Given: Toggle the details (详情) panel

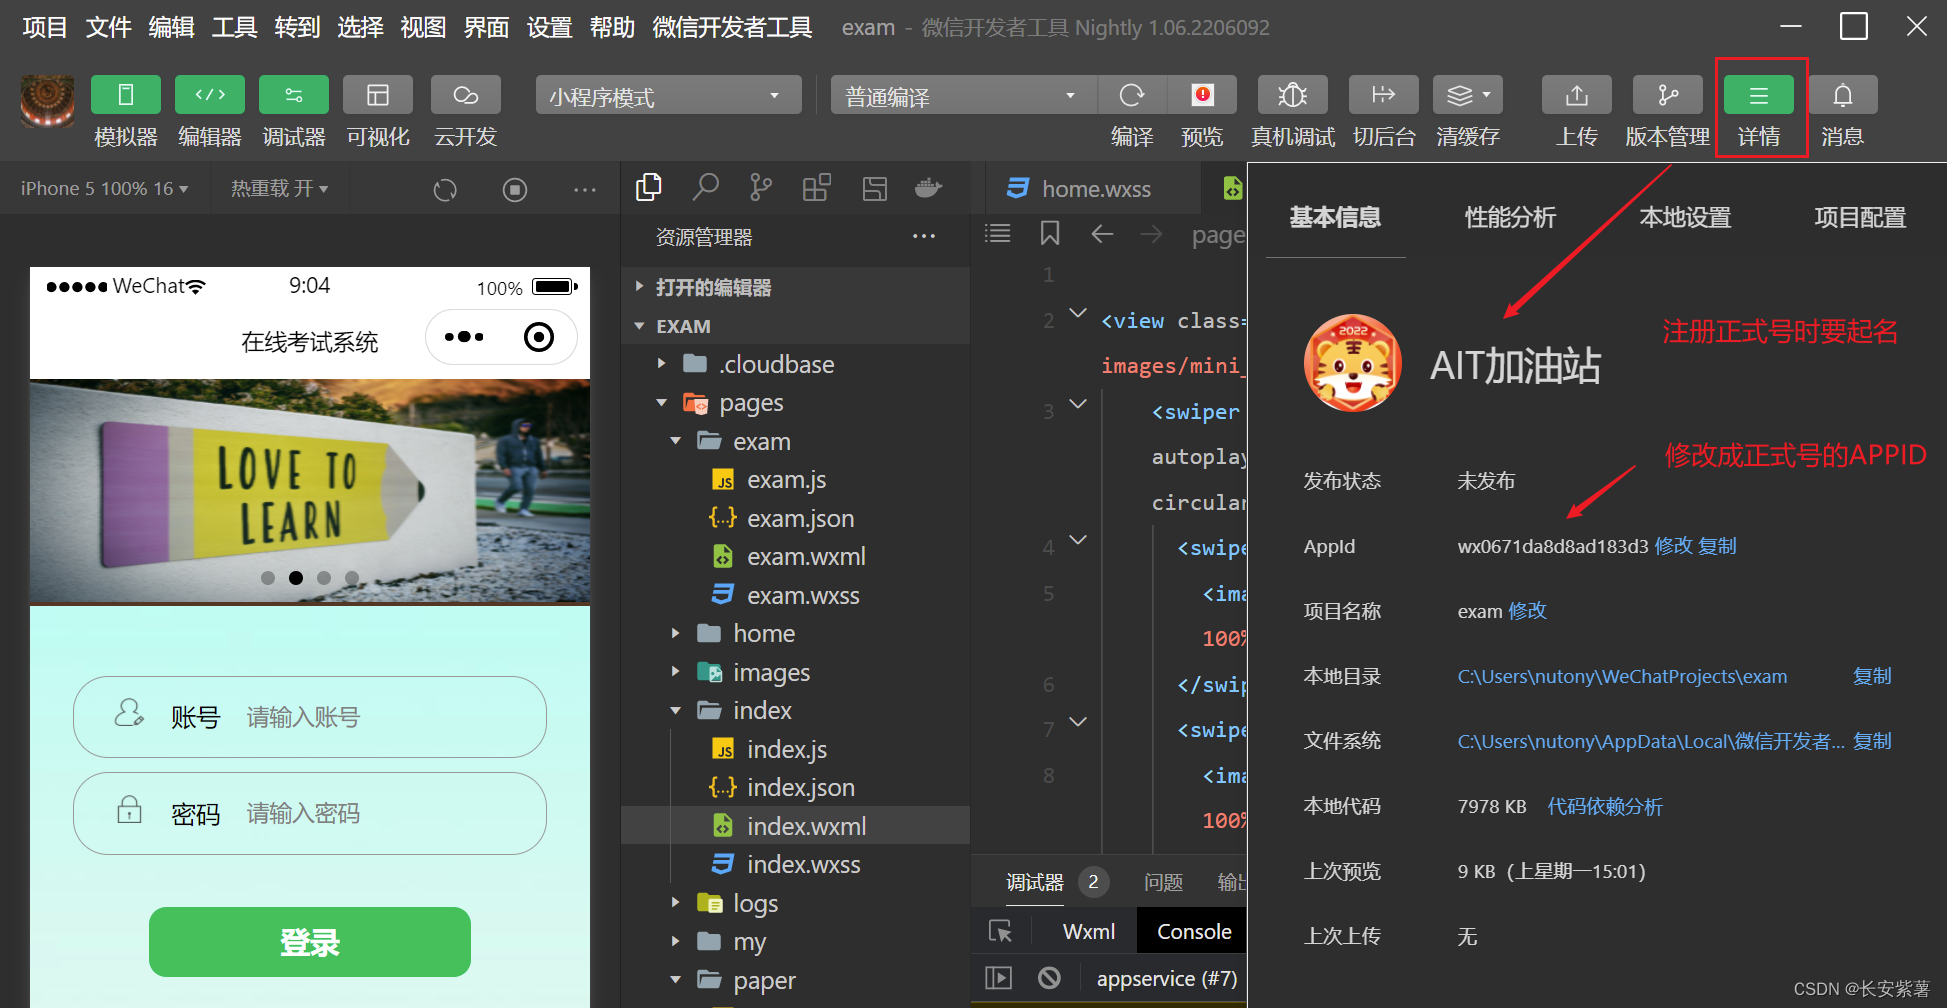Looking at the screenshot, I should [x=1759, y=95].
